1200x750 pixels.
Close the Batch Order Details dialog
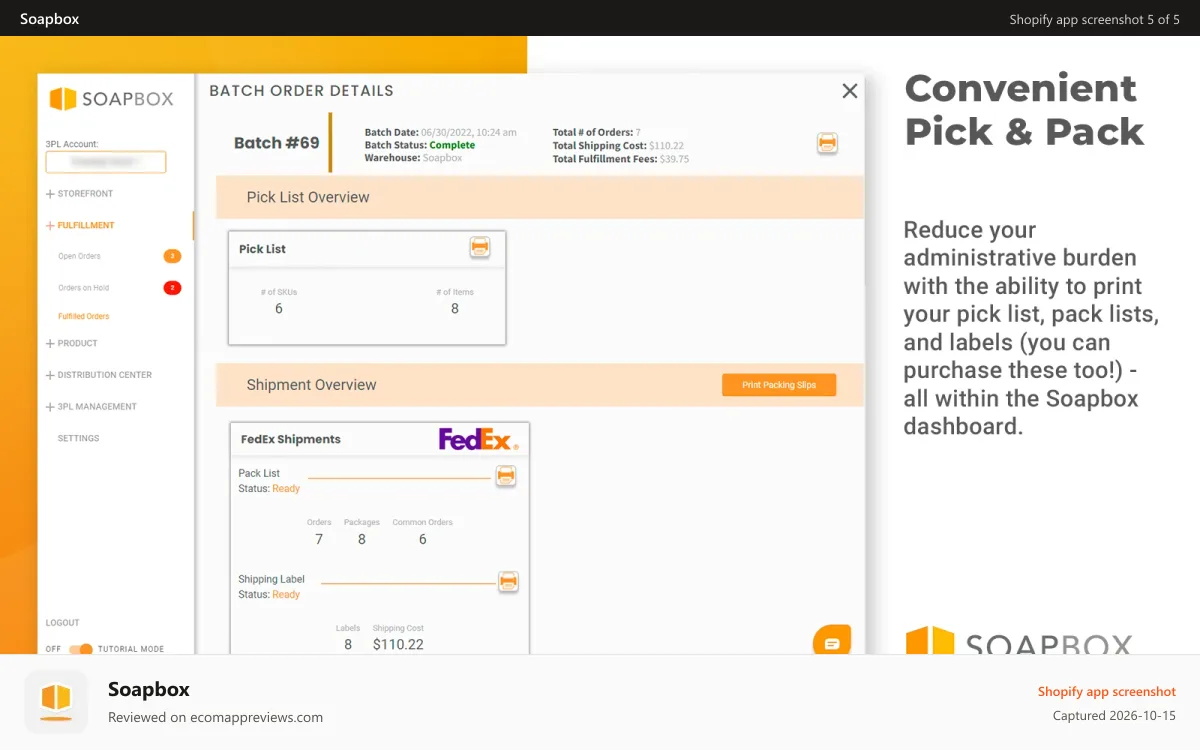tap(850, 91)
